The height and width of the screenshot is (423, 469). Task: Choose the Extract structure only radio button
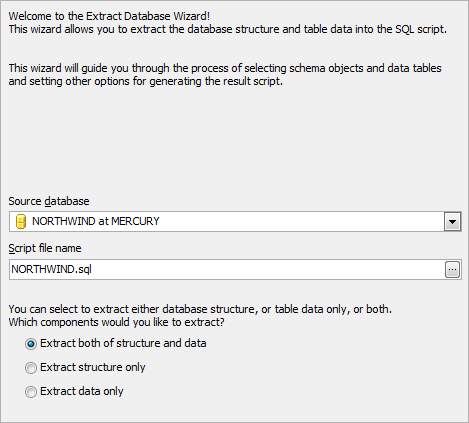31,368
